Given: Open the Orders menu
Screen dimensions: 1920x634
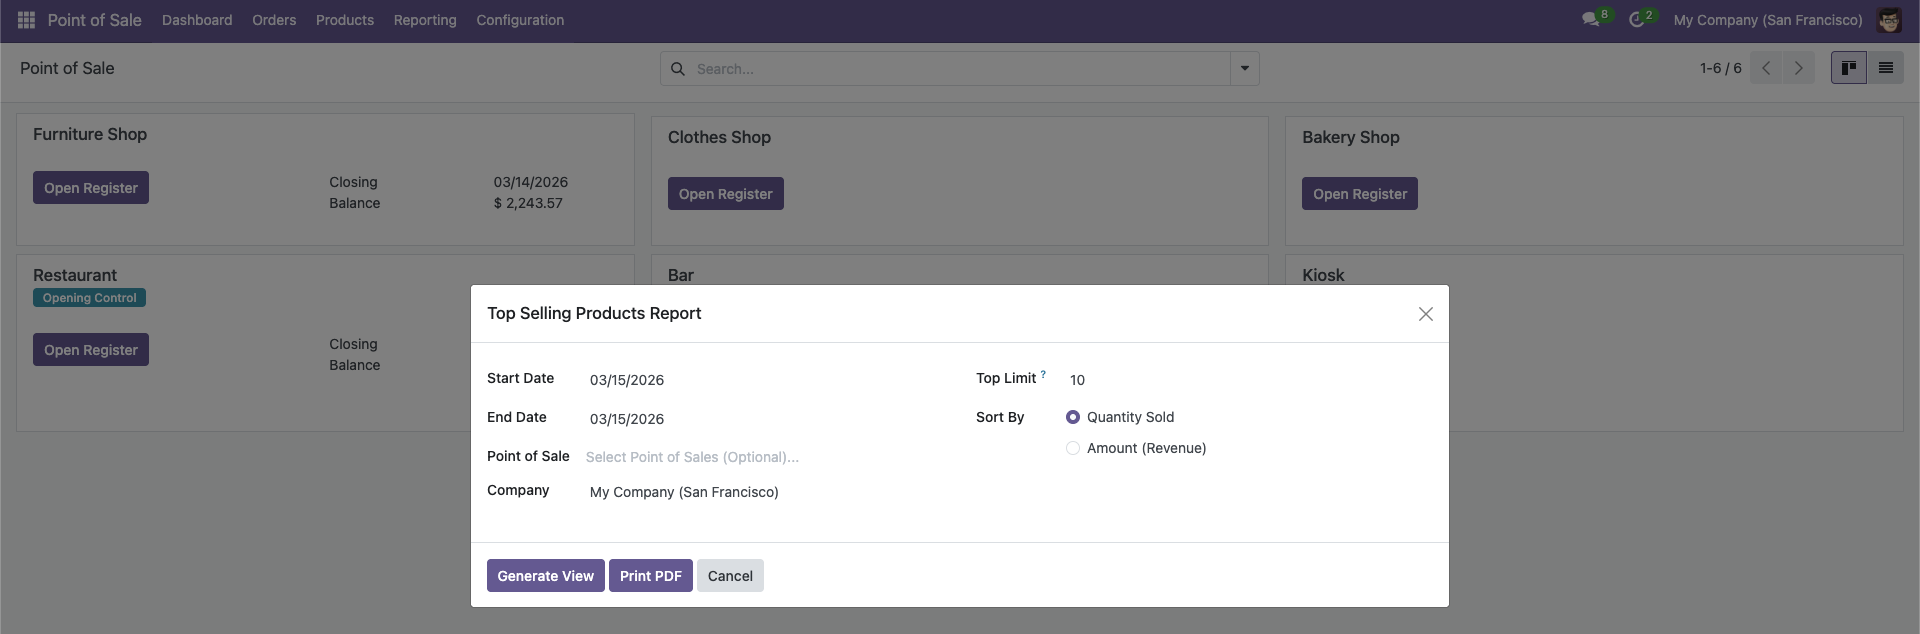Looking at the screenshot, I should tap(274, 20).
